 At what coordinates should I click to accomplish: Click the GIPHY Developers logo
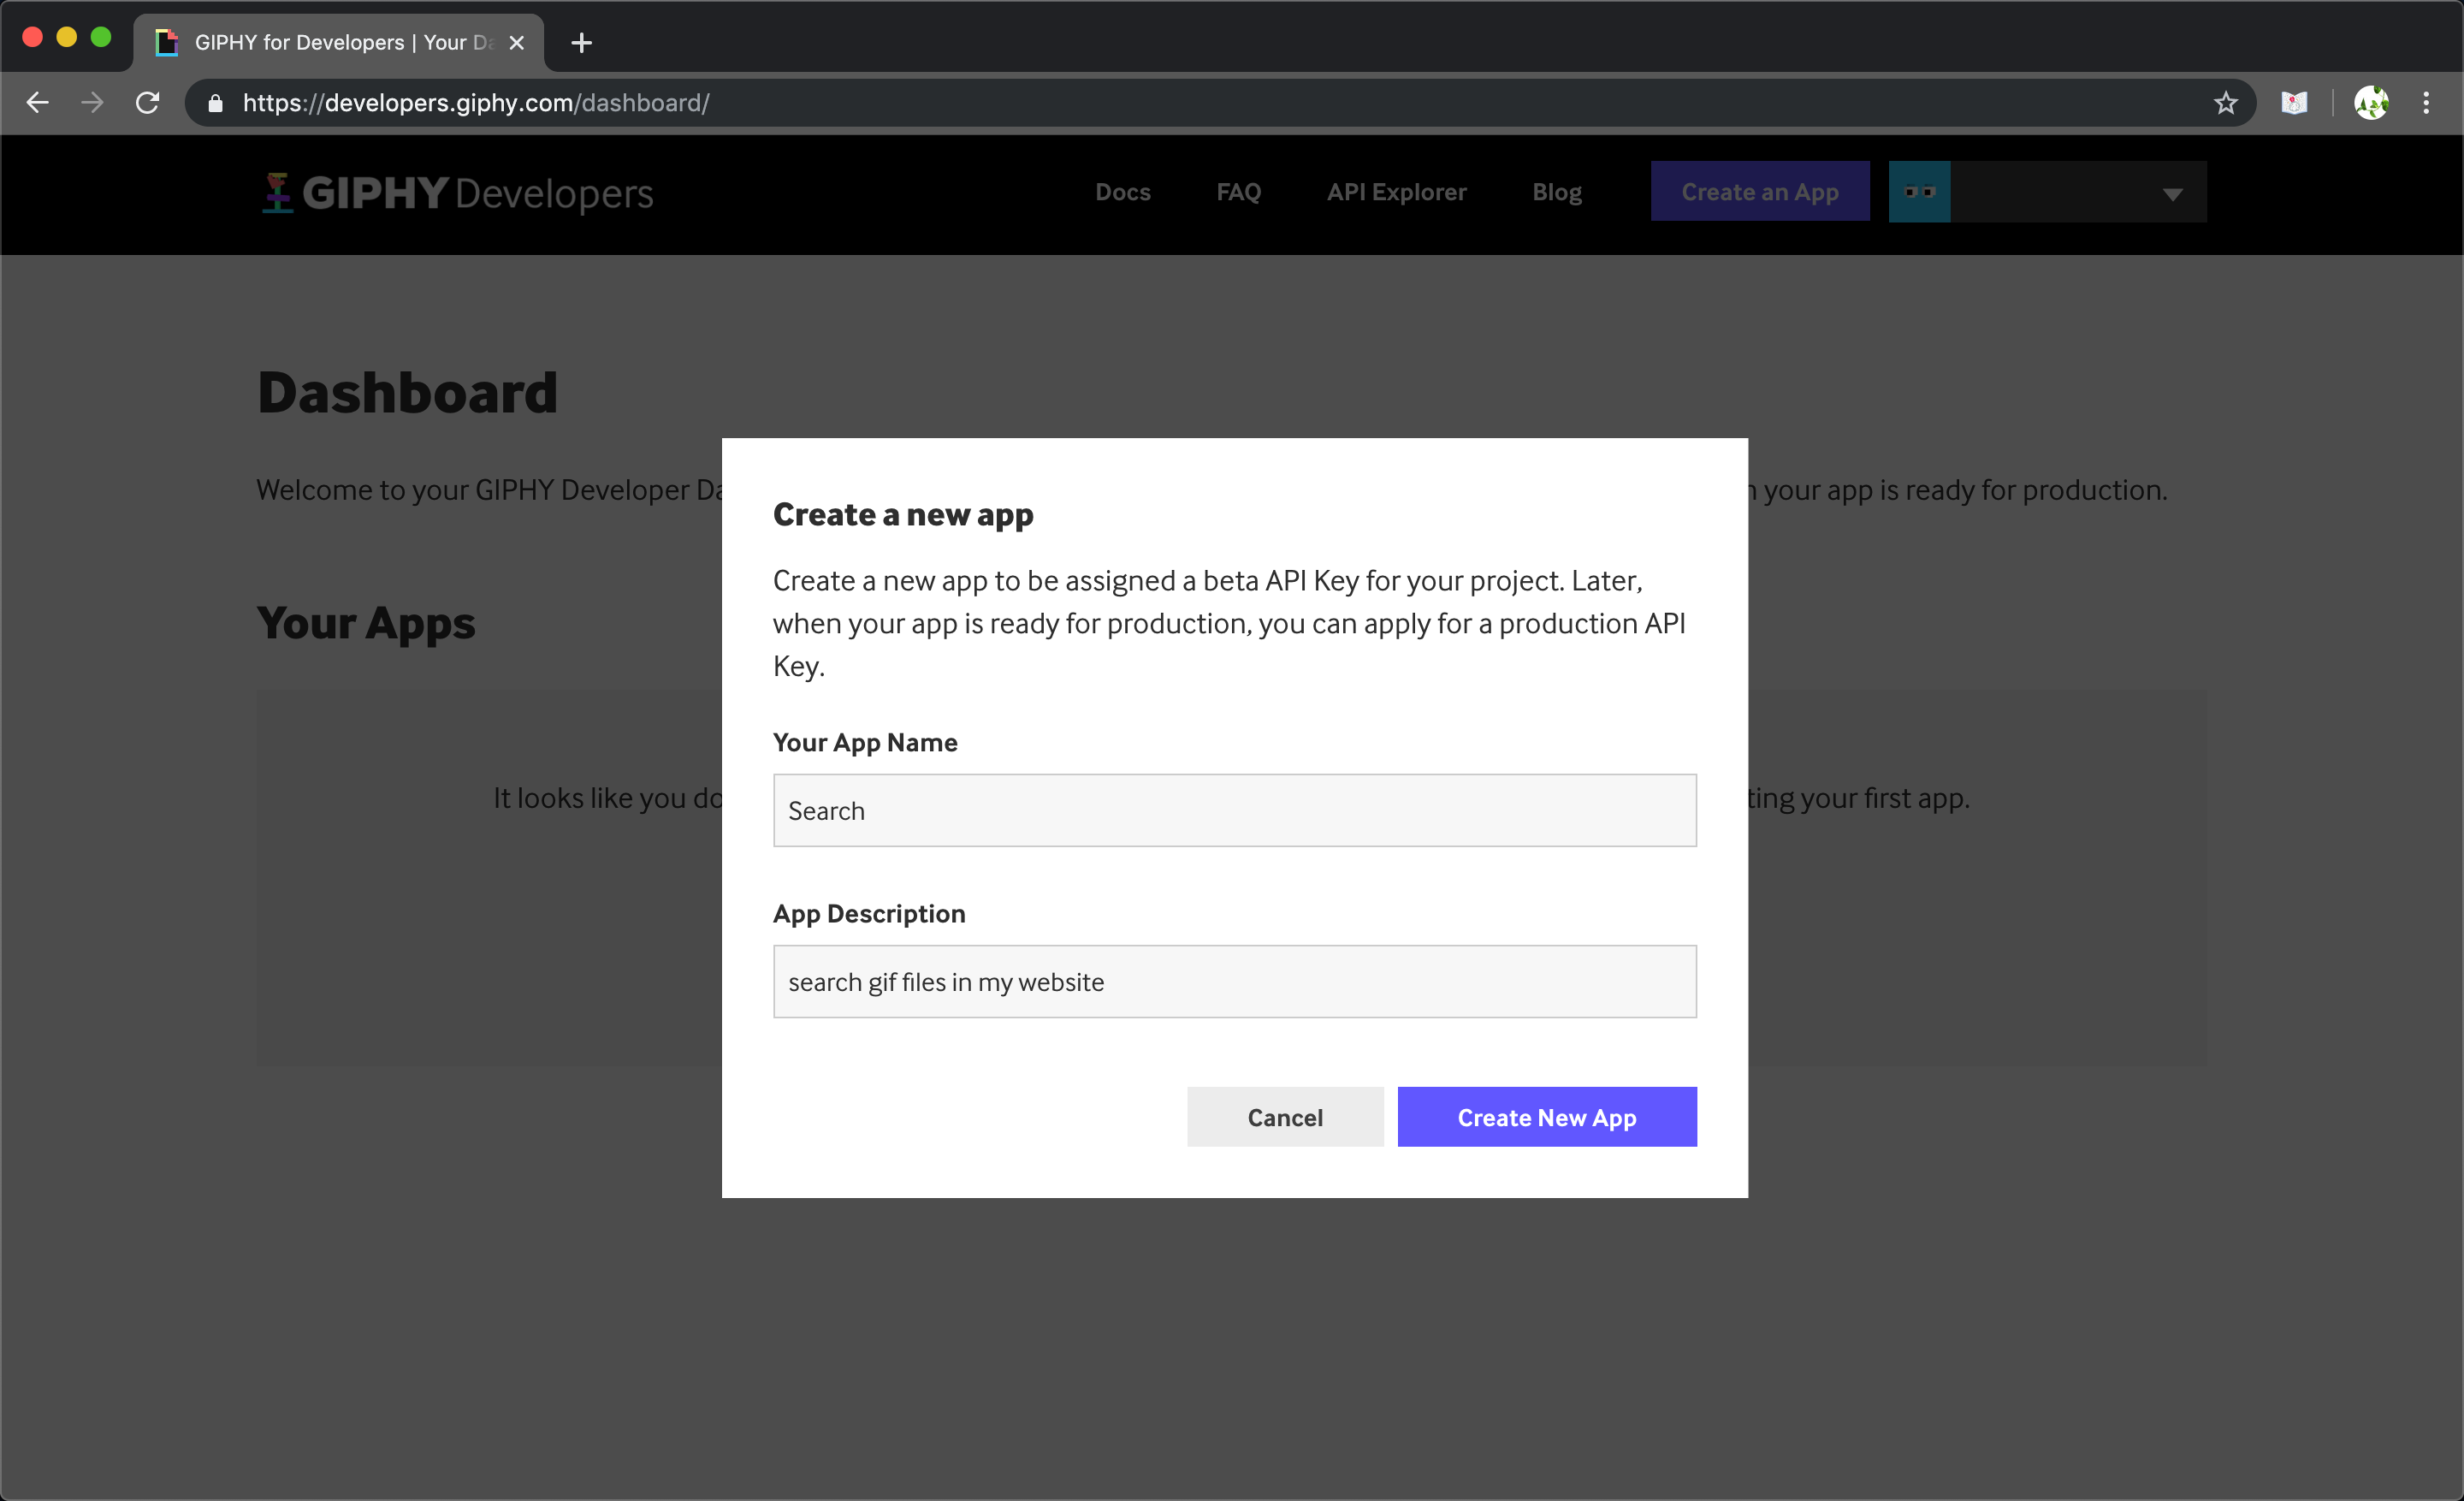pos(457,193)
